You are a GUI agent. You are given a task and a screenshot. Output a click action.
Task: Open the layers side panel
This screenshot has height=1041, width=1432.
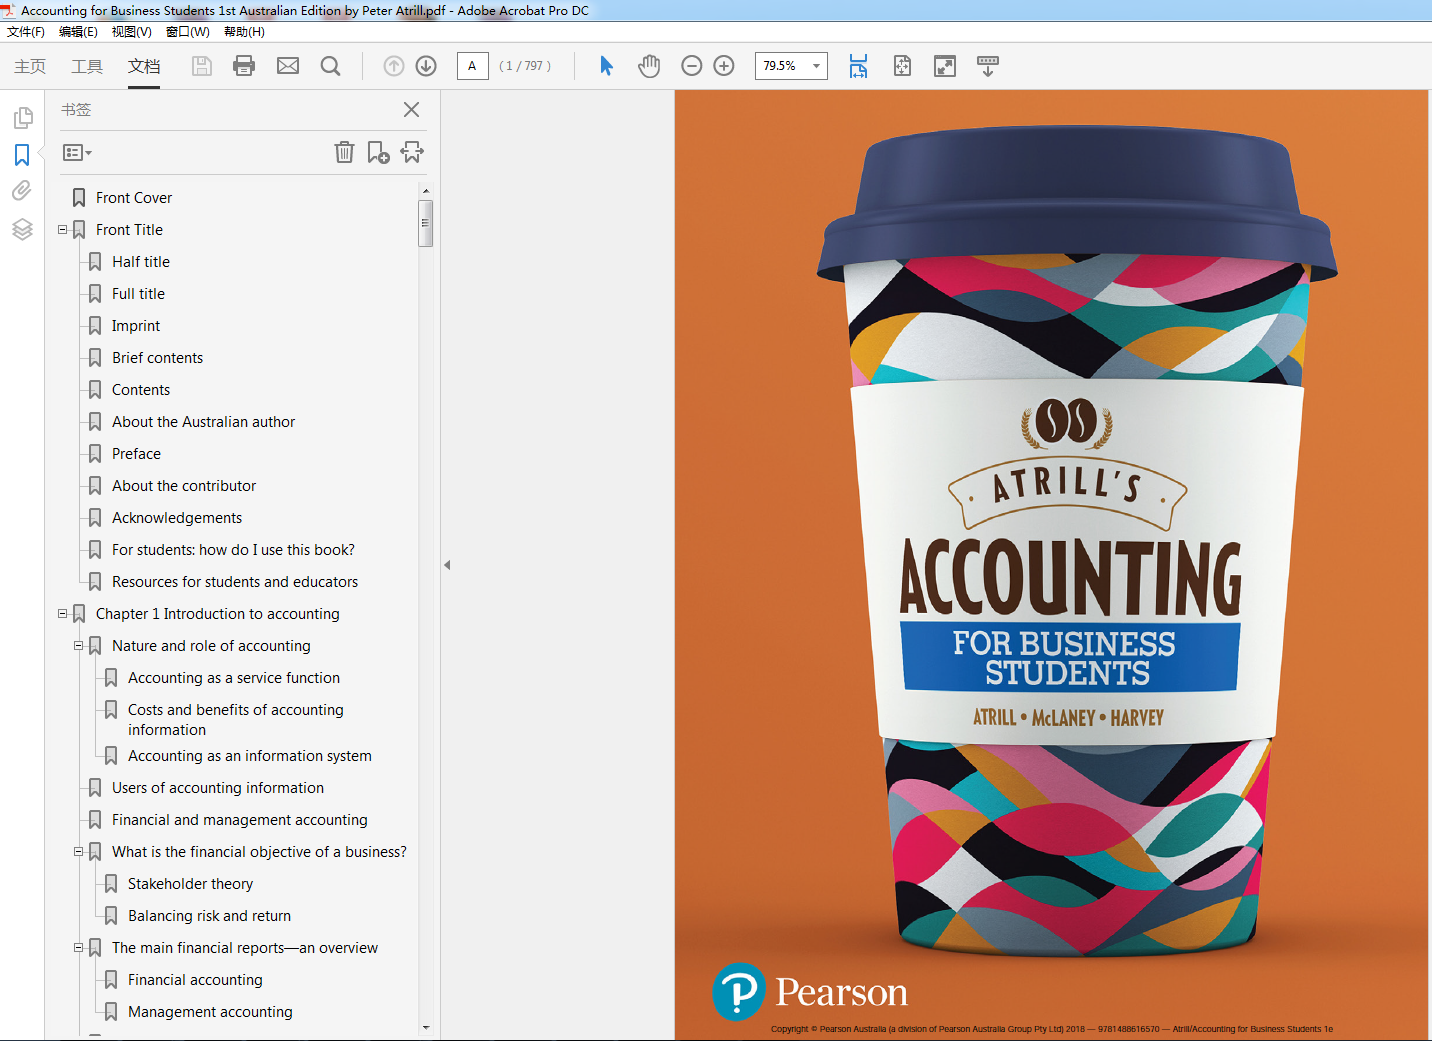pyautogui.click(x=22, y=229)
